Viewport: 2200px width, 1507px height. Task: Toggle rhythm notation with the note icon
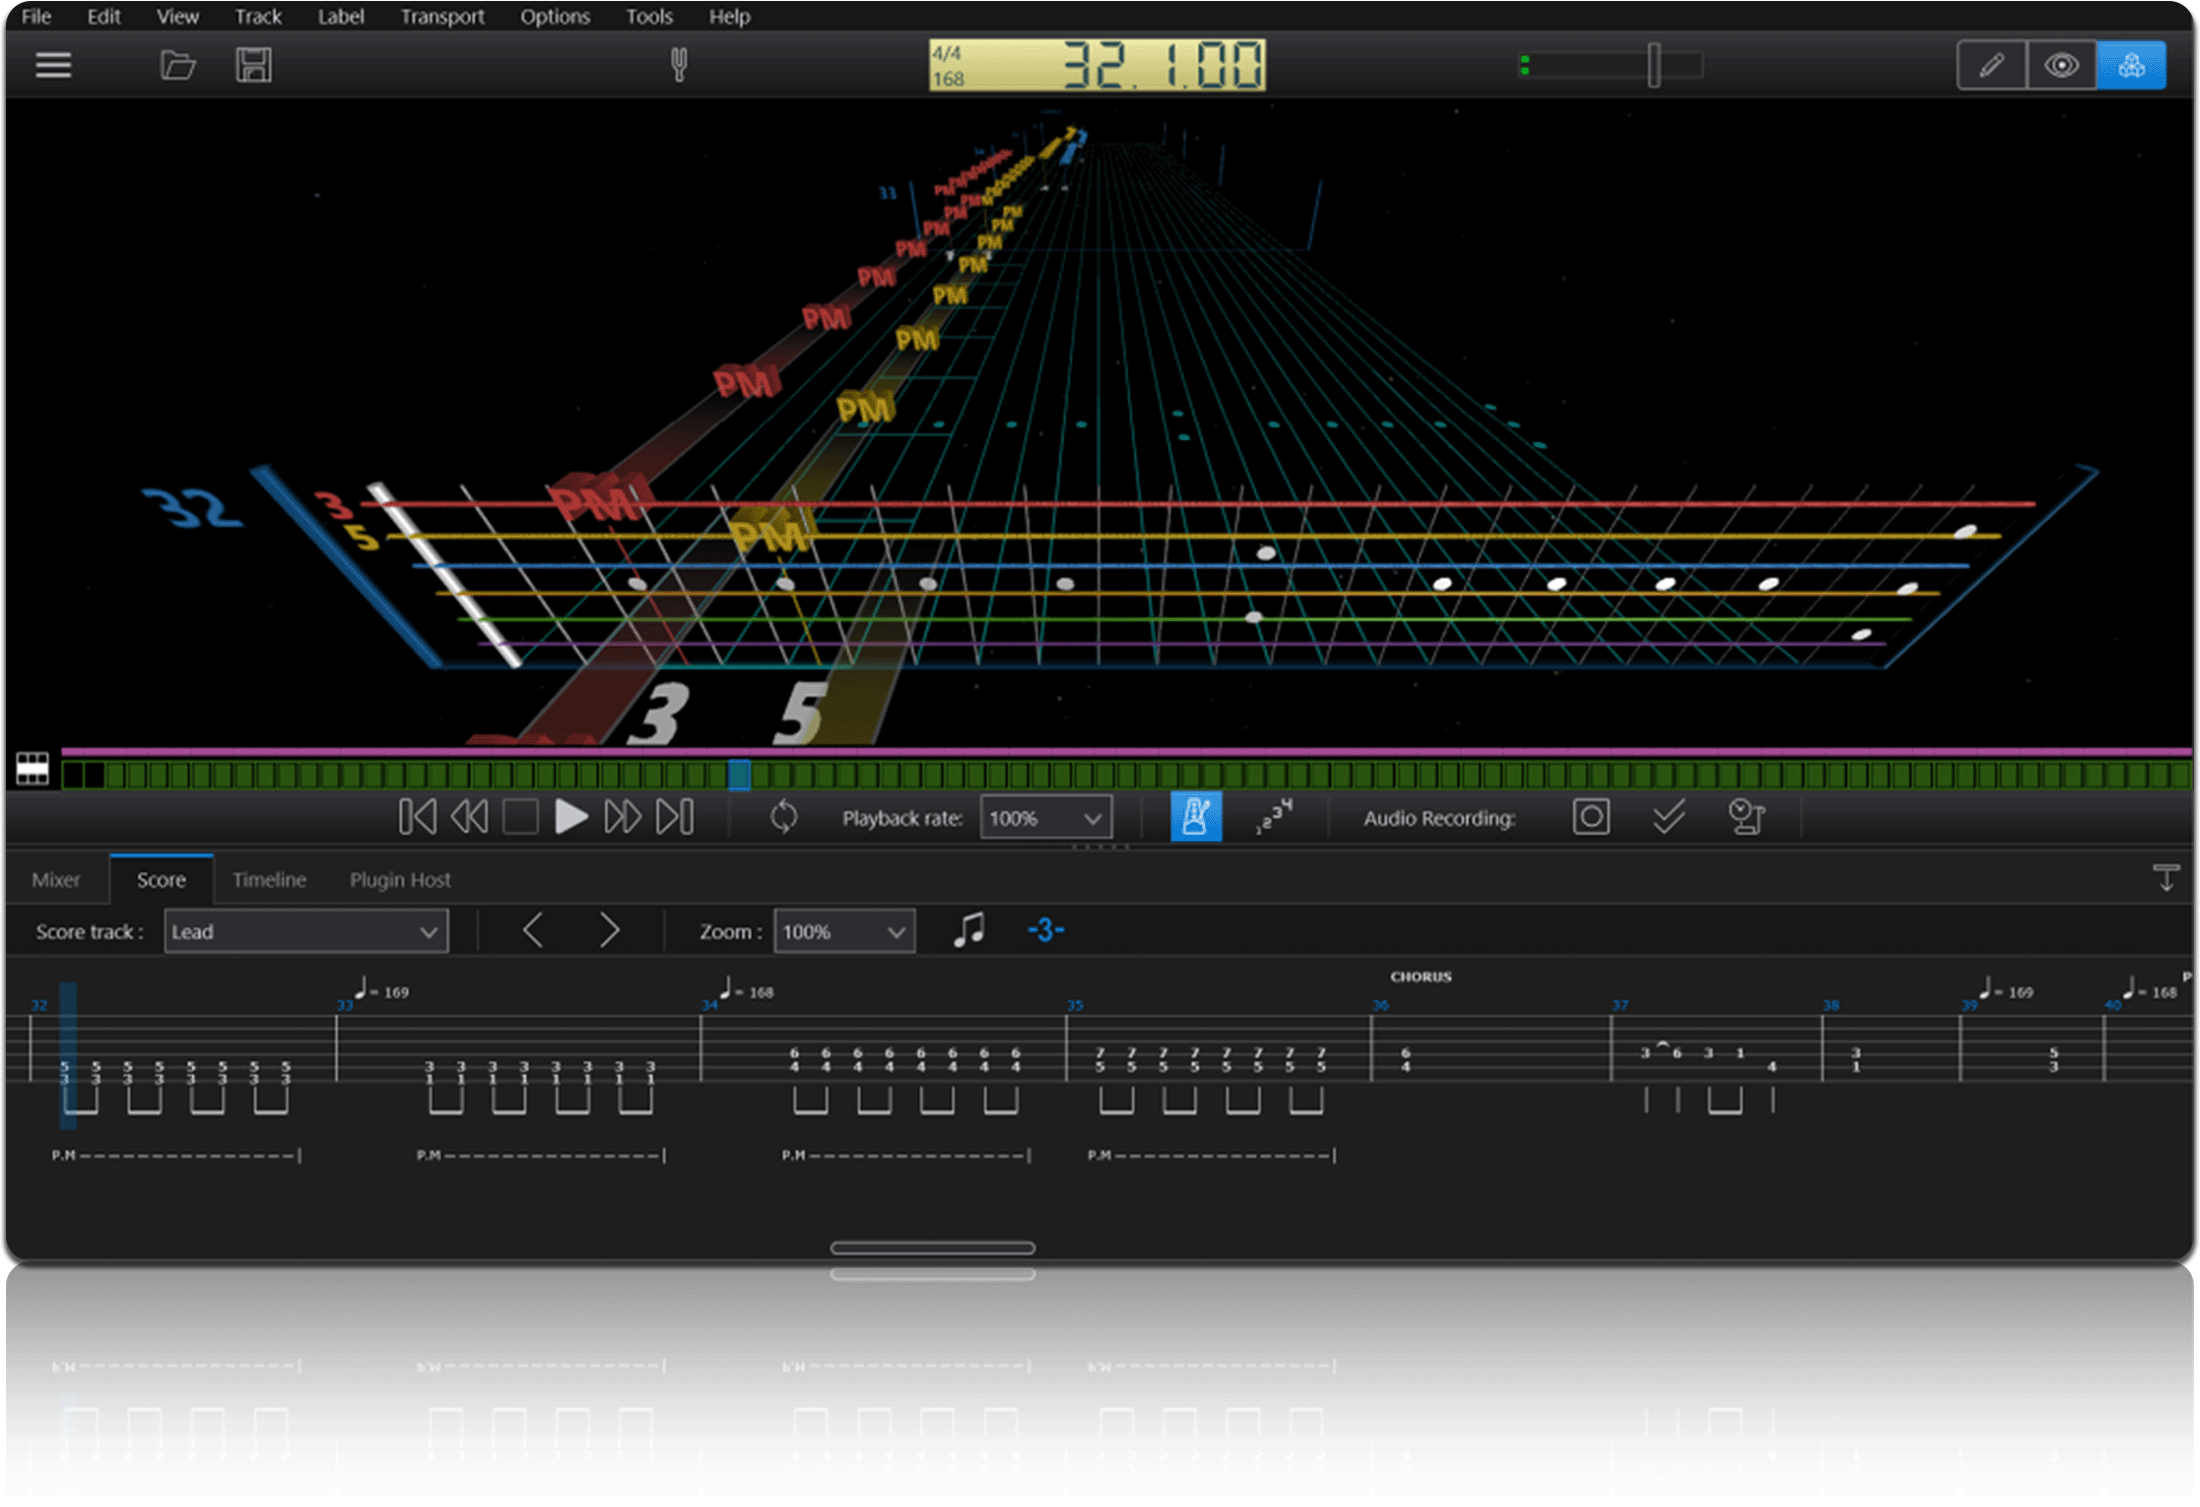(x=966, y=930)
